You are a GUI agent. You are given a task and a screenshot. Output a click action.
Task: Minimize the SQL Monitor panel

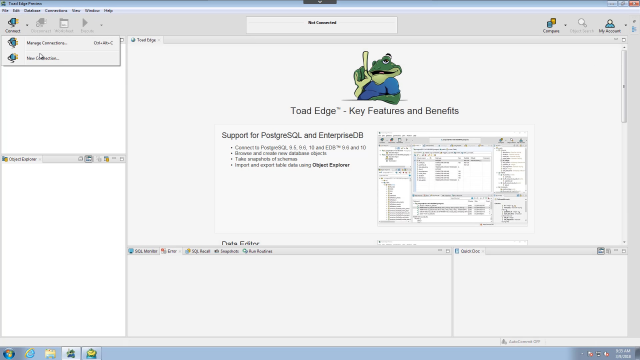[x=440, y=250]
